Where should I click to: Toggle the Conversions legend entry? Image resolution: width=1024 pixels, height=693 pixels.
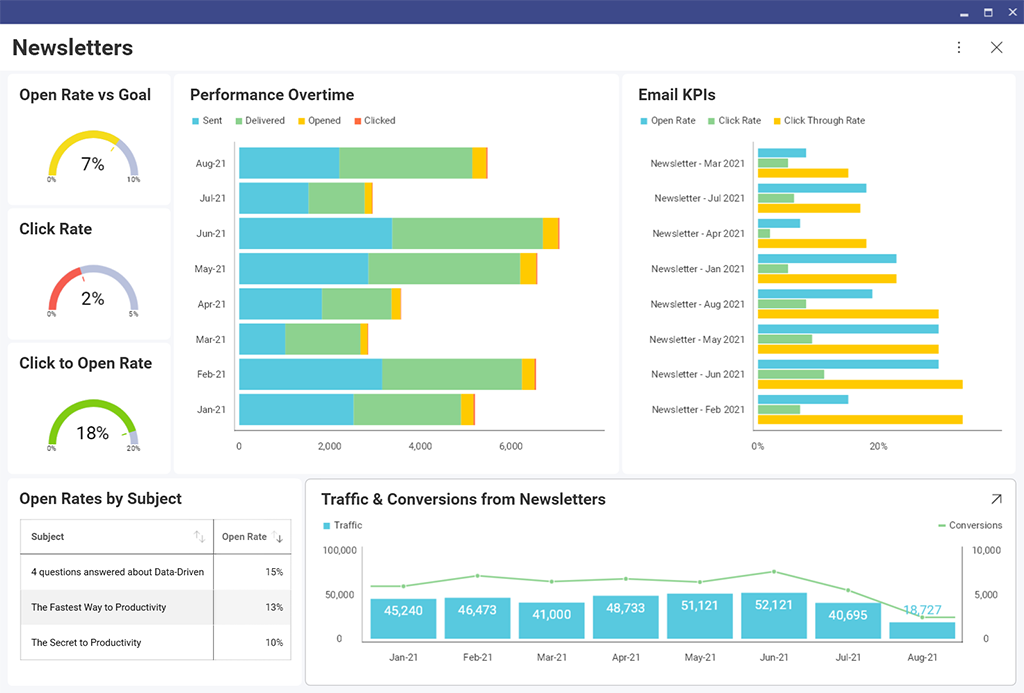[x=970, y=525]
